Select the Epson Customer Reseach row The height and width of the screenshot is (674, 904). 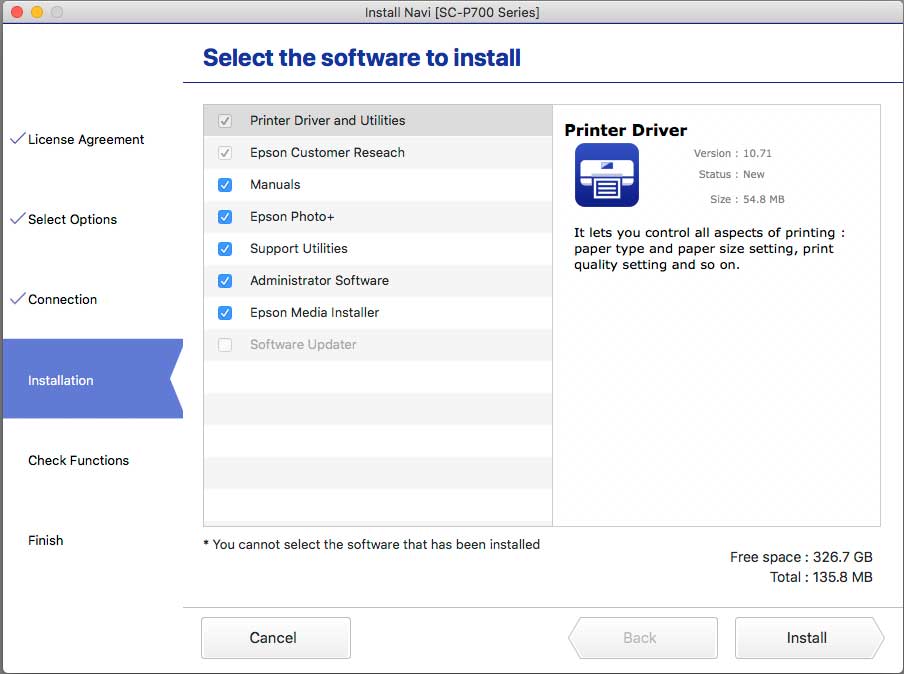point(378,153)
